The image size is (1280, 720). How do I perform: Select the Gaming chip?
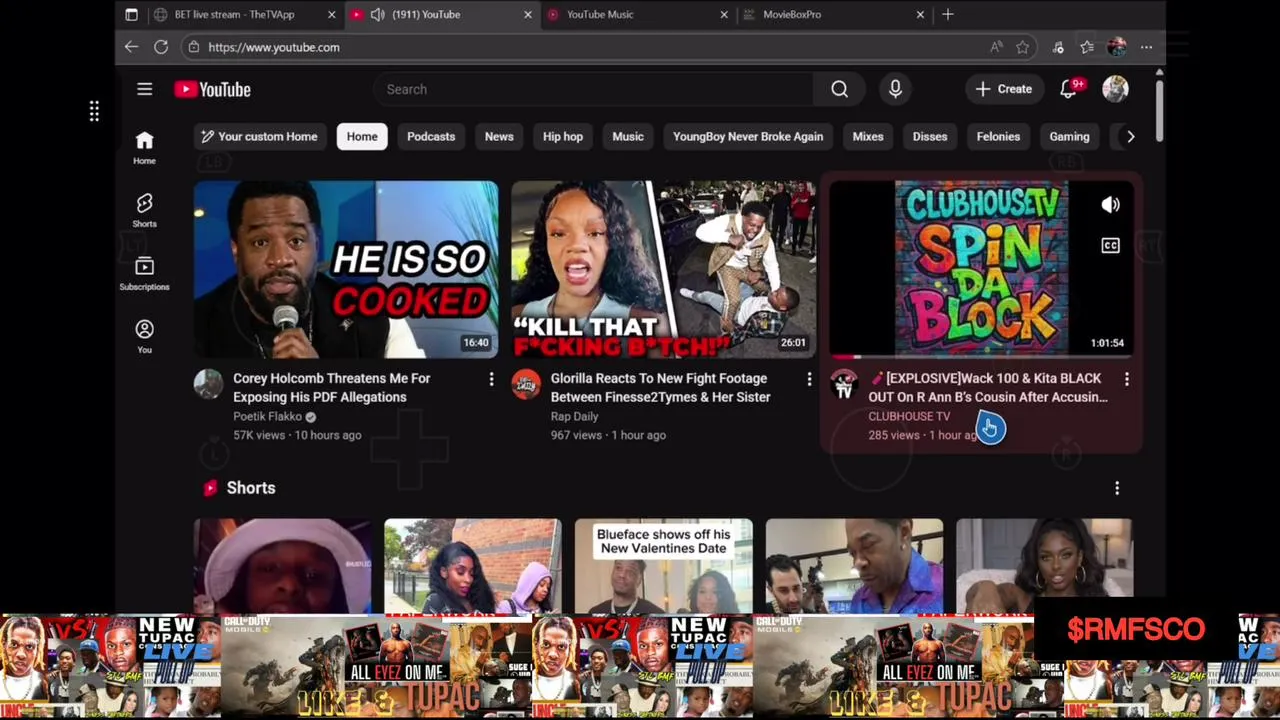[x=1069, y=137]
